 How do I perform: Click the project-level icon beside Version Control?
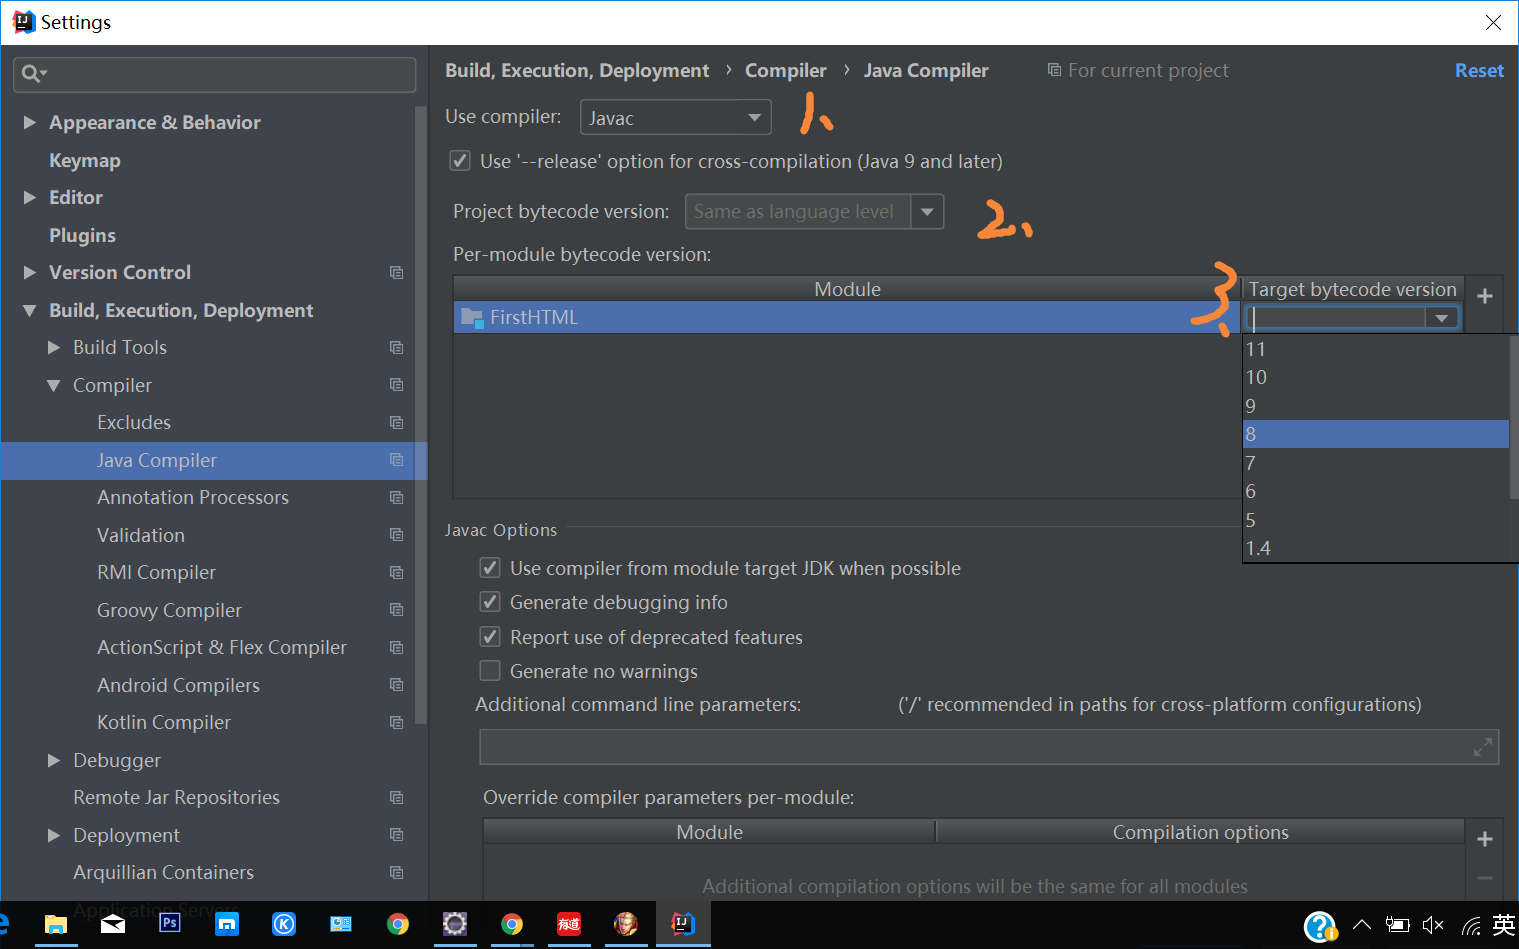pyautogui.click(x=396, y=272)
